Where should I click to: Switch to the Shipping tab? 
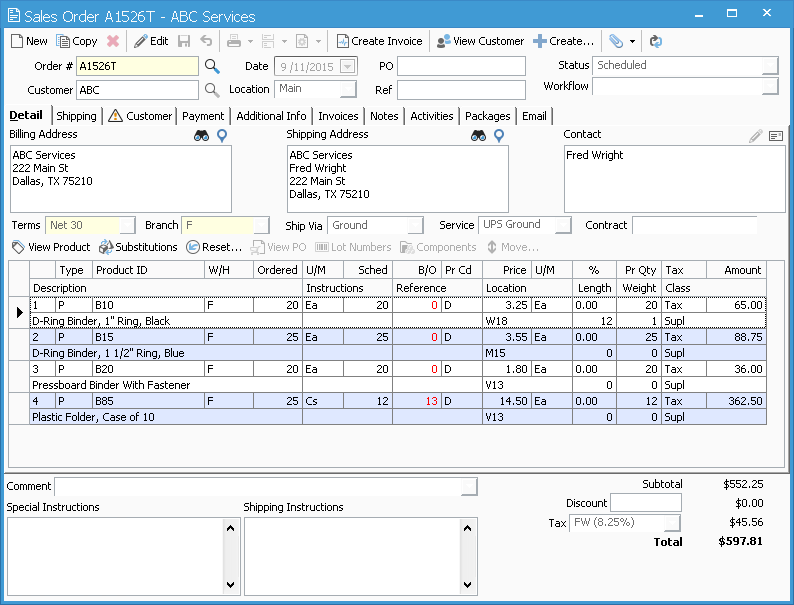click(76, 116)
